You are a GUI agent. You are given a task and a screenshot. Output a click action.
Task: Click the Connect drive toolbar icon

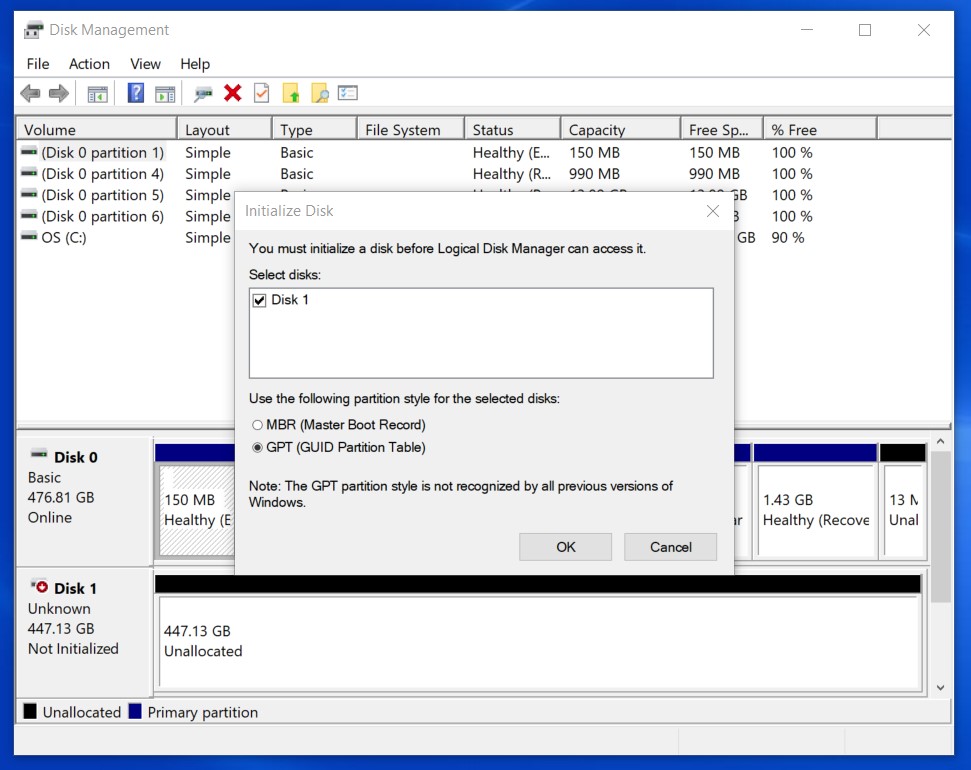pos(204,93)
